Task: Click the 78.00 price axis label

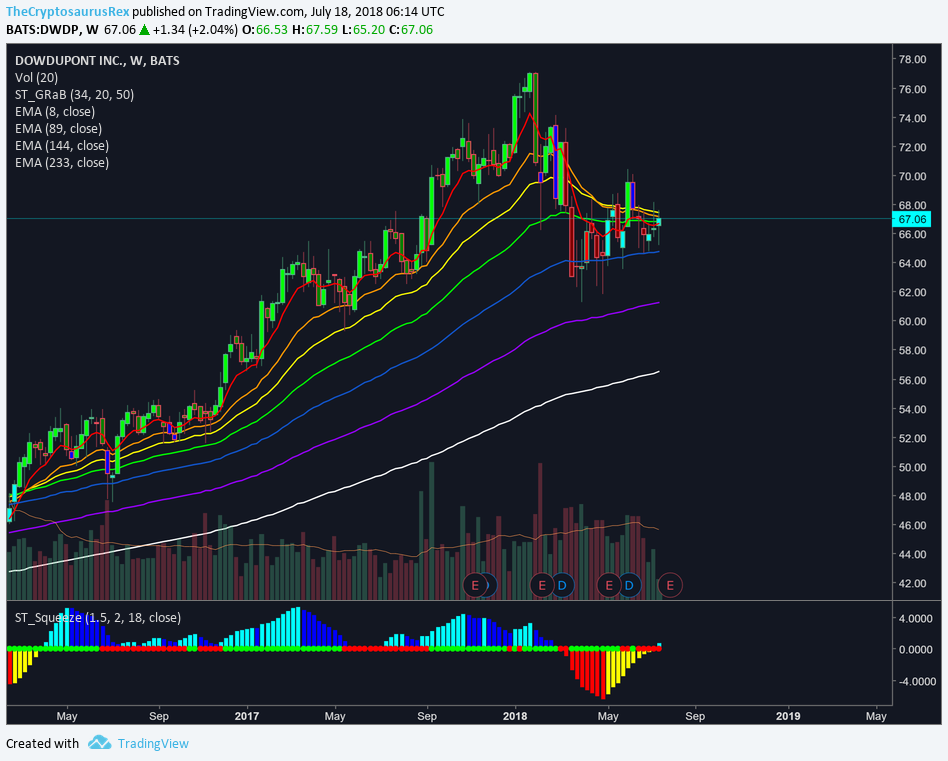Action: pyautogui.click(x=912, y=59)
